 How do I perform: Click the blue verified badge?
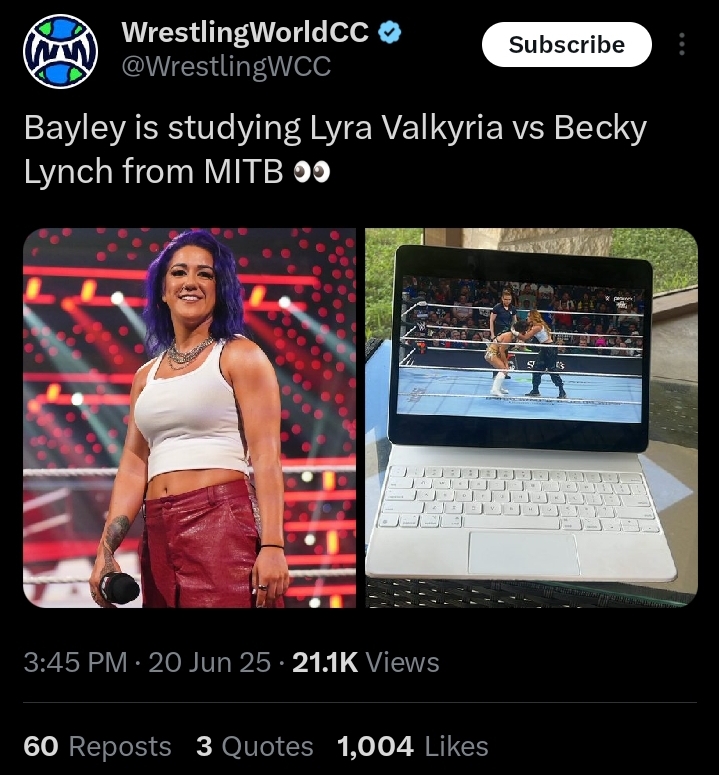click(389, 33)
